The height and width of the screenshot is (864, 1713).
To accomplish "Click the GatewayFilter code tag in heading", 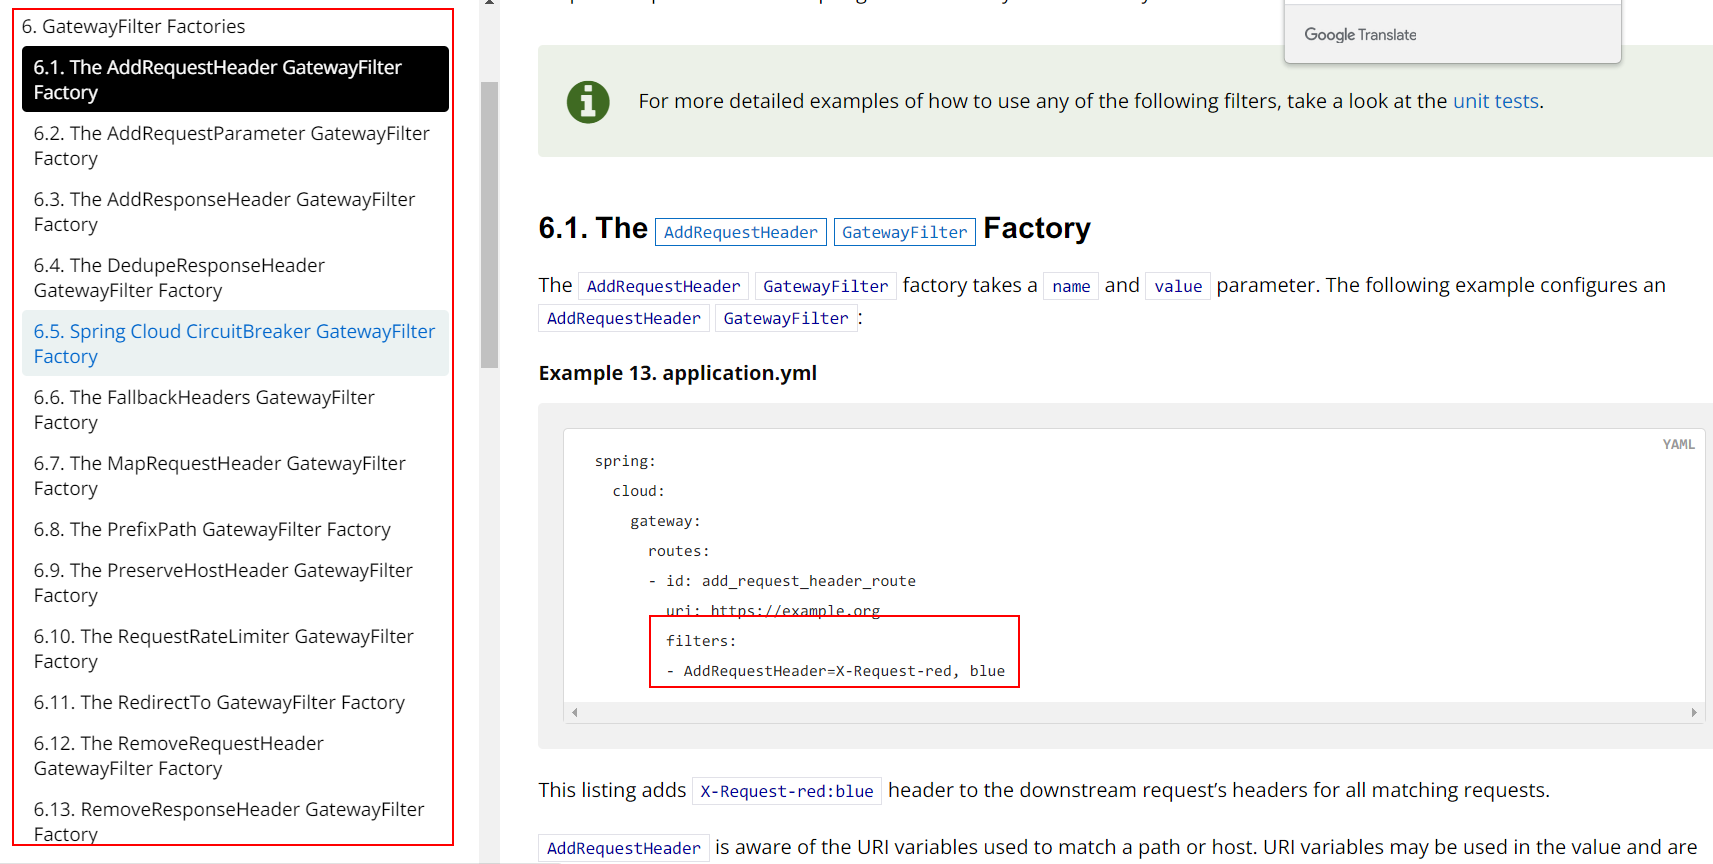I will 905,232.
